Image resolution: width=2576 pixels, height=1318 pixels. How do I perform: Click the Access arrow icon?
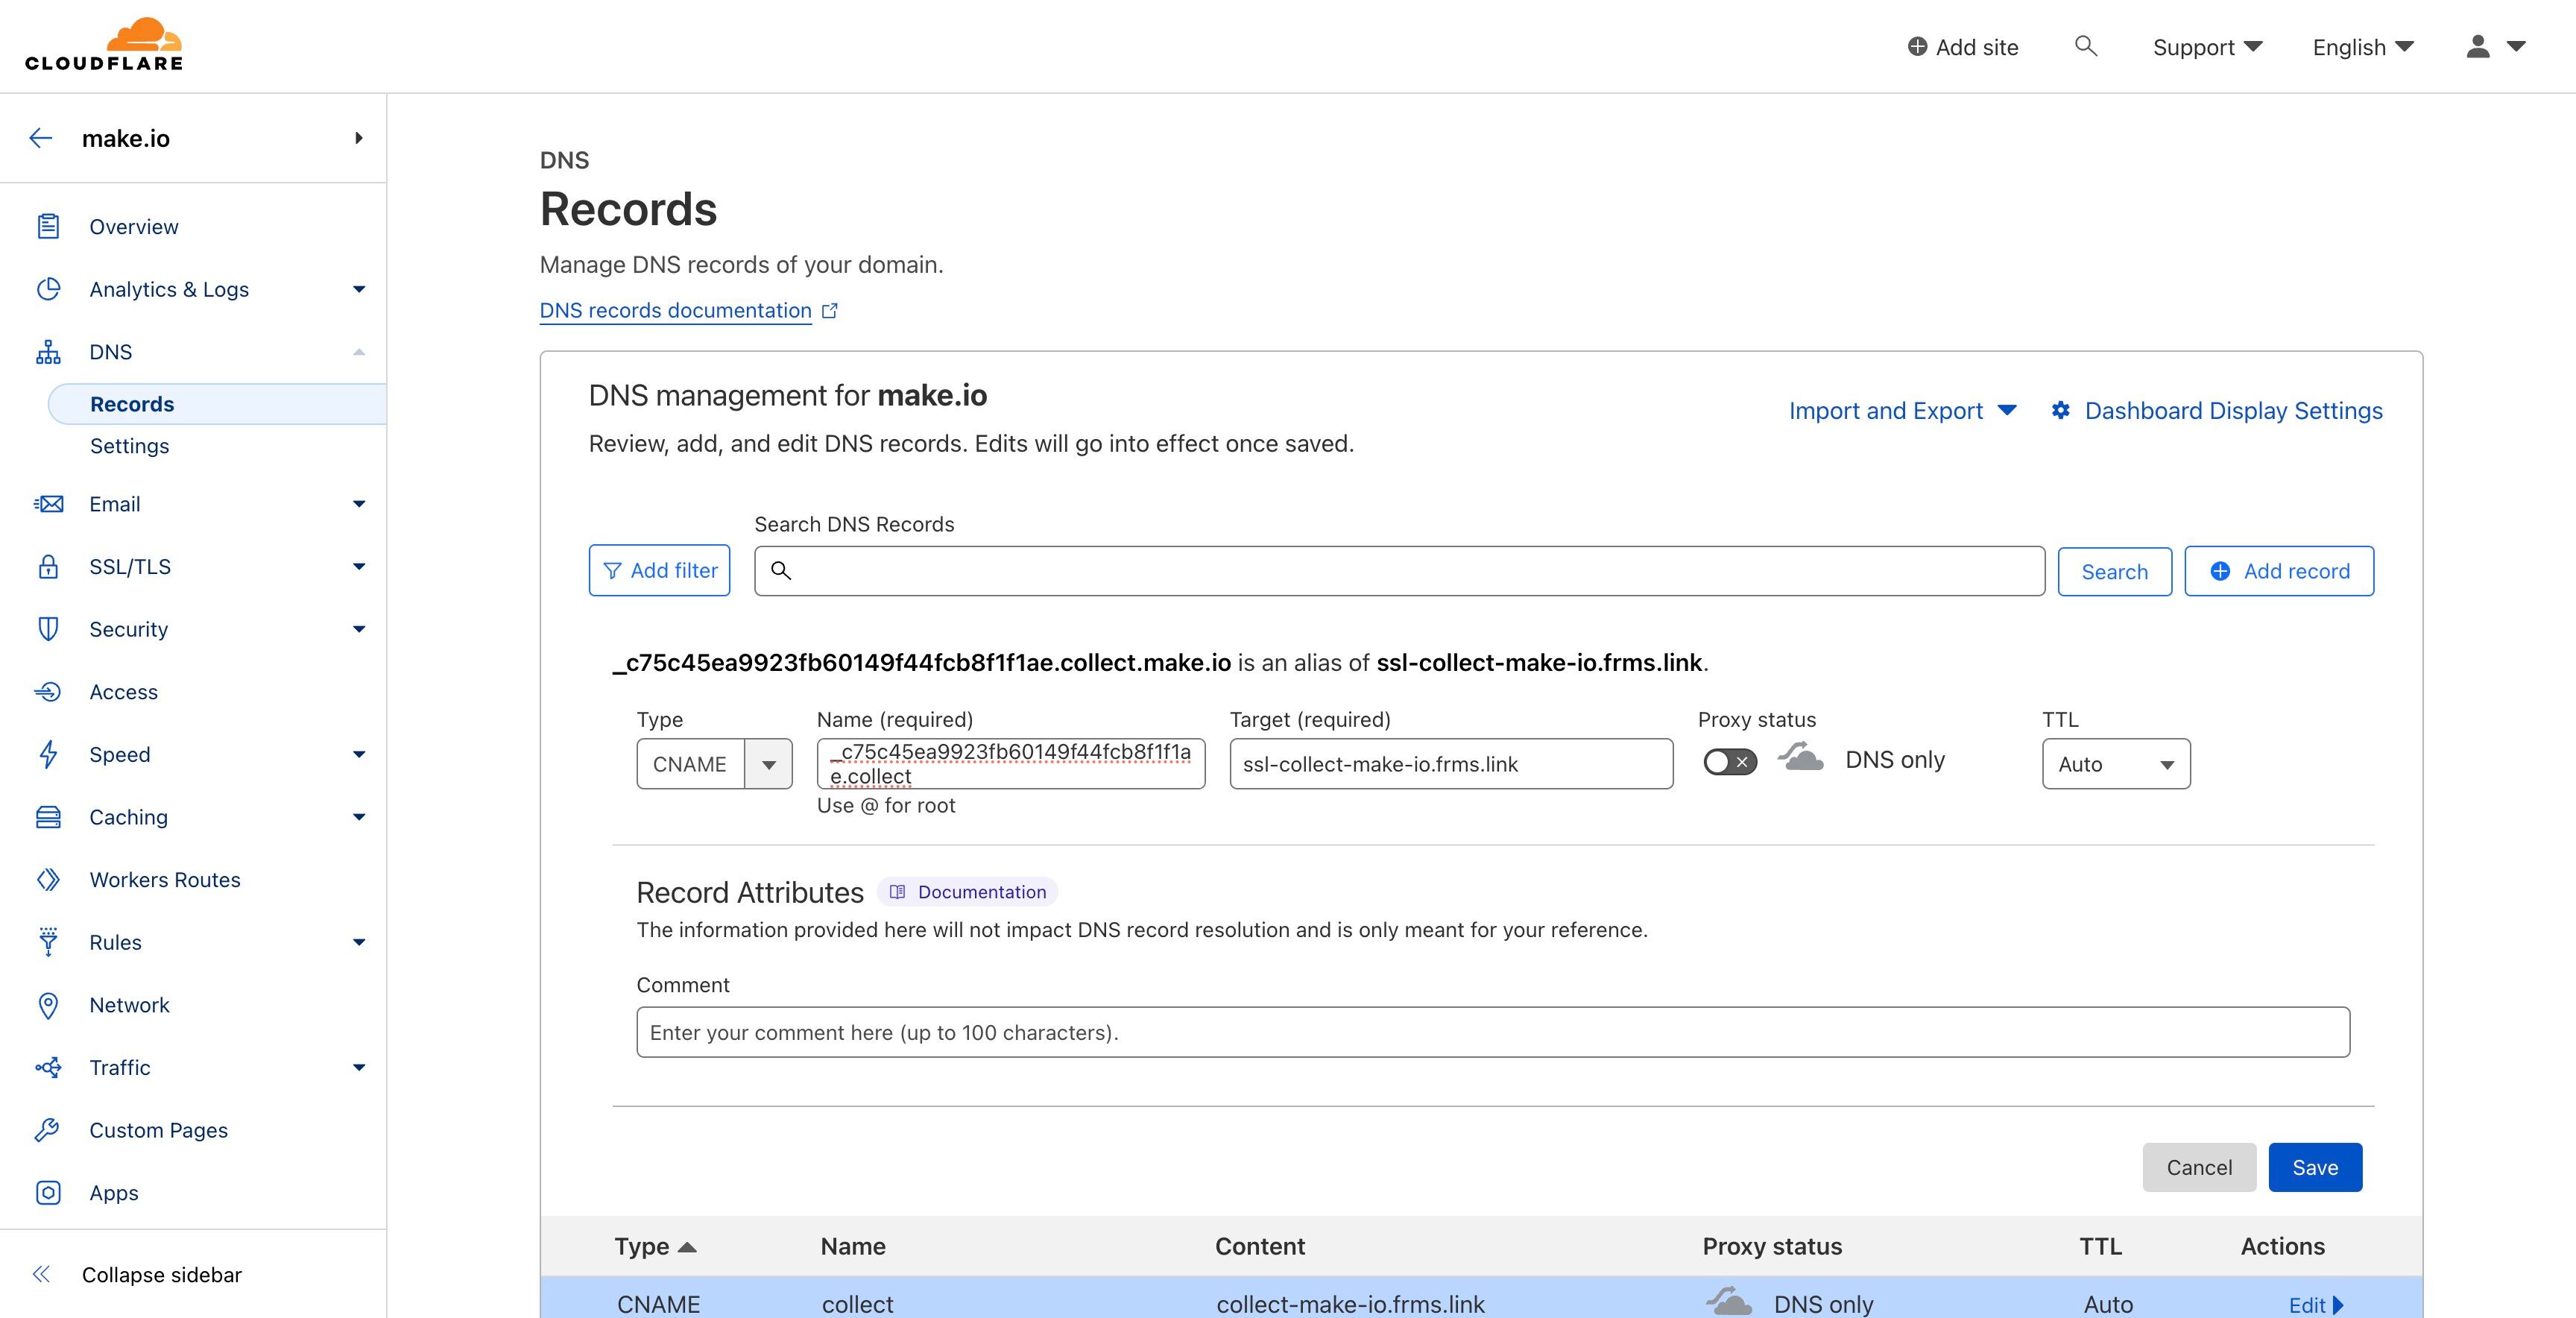[x=48, y=692]
